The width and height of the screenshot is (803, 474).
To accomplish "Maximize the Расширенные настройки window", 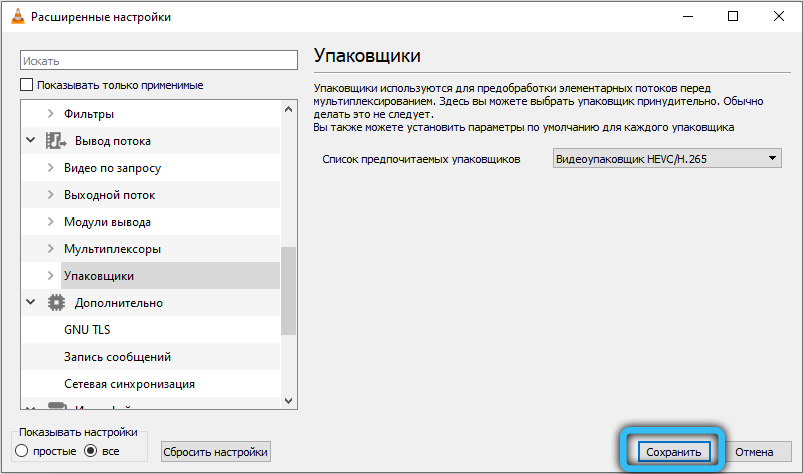I will 733,16.
